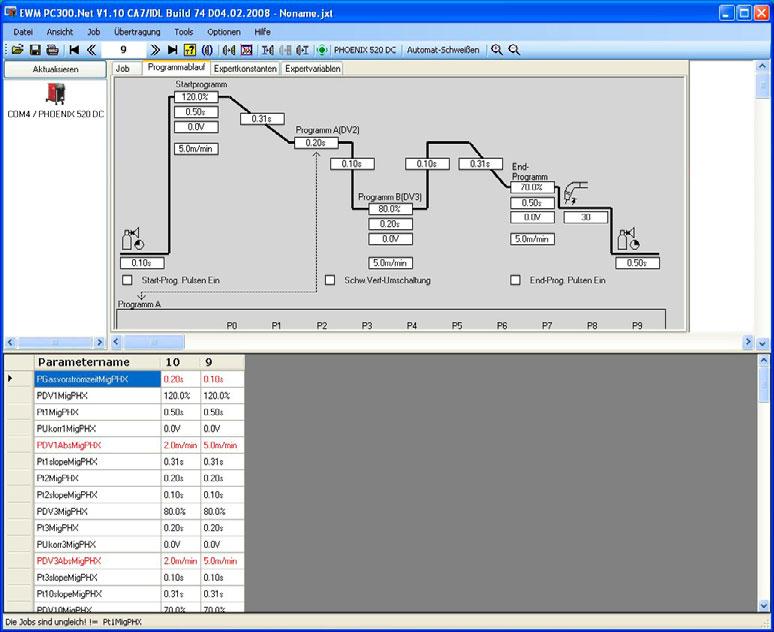Click parameter table scroll-down arrow
This screenshot has height=632, width=774.
click(x=763, y=606)
